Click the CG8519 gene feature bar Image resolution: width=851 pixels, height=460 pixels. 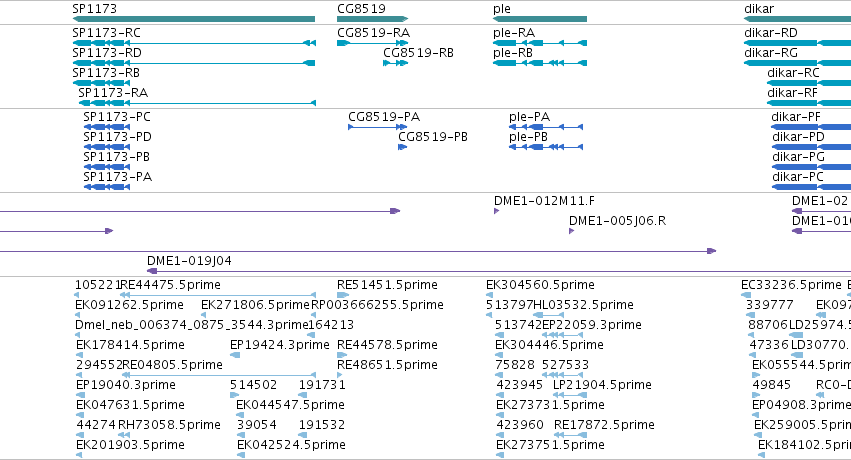coord(372,19)
